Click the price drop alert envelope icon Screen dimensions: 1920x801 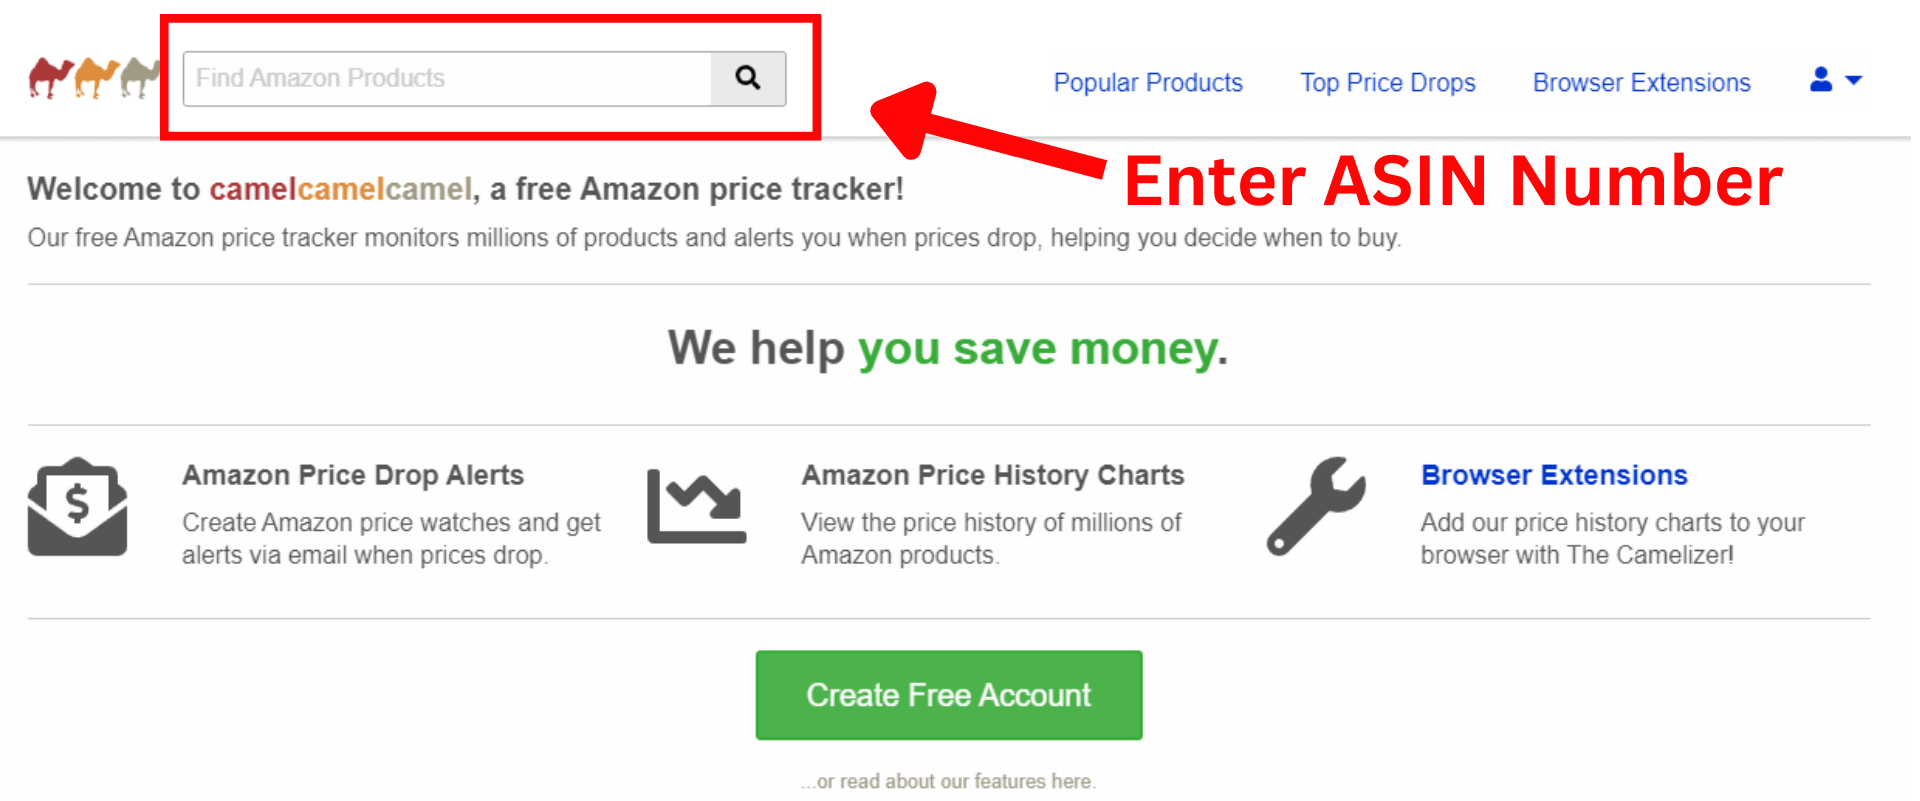coord(77,507)
